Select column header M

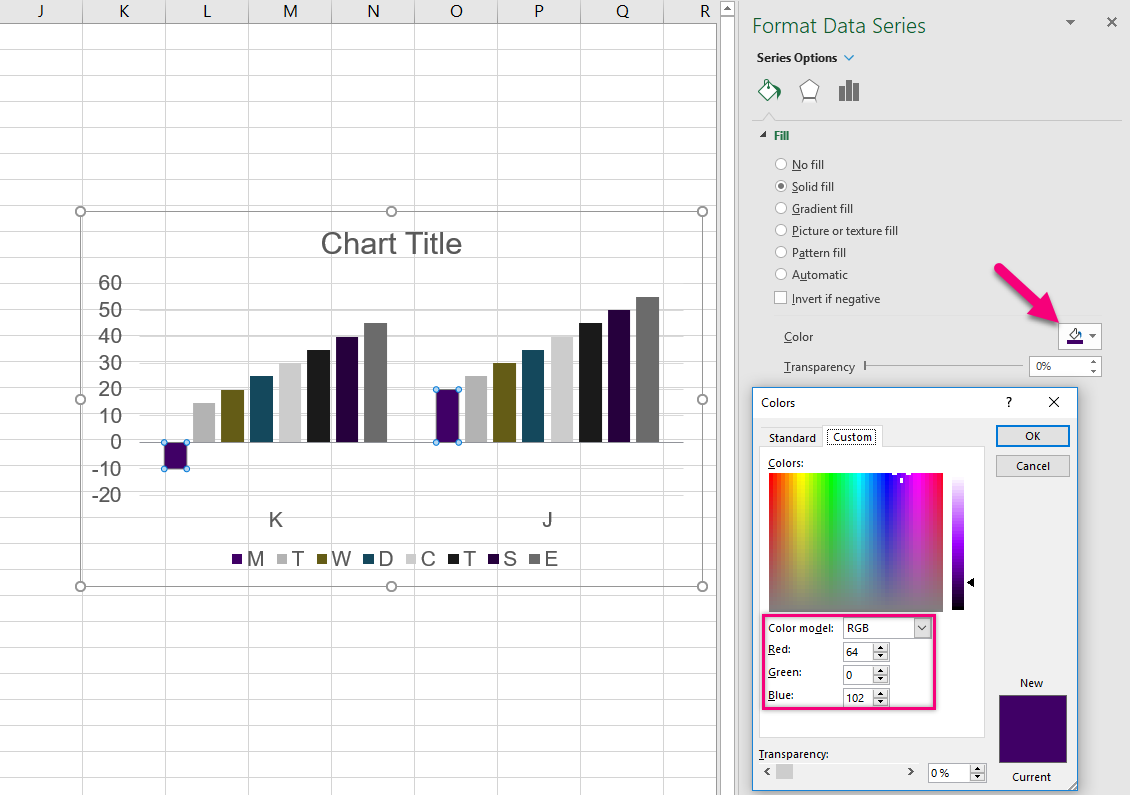click(x=290, y=12)
